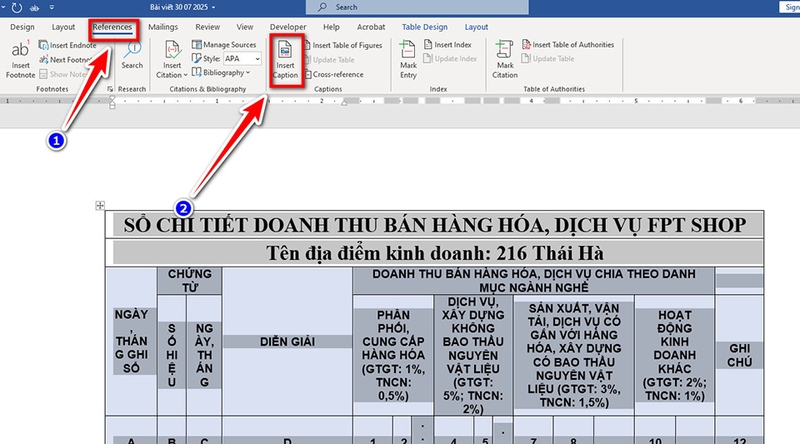
Task: Click the 'Tên địa điểm kinh doanh' row
Action: [x=435, y=253]
